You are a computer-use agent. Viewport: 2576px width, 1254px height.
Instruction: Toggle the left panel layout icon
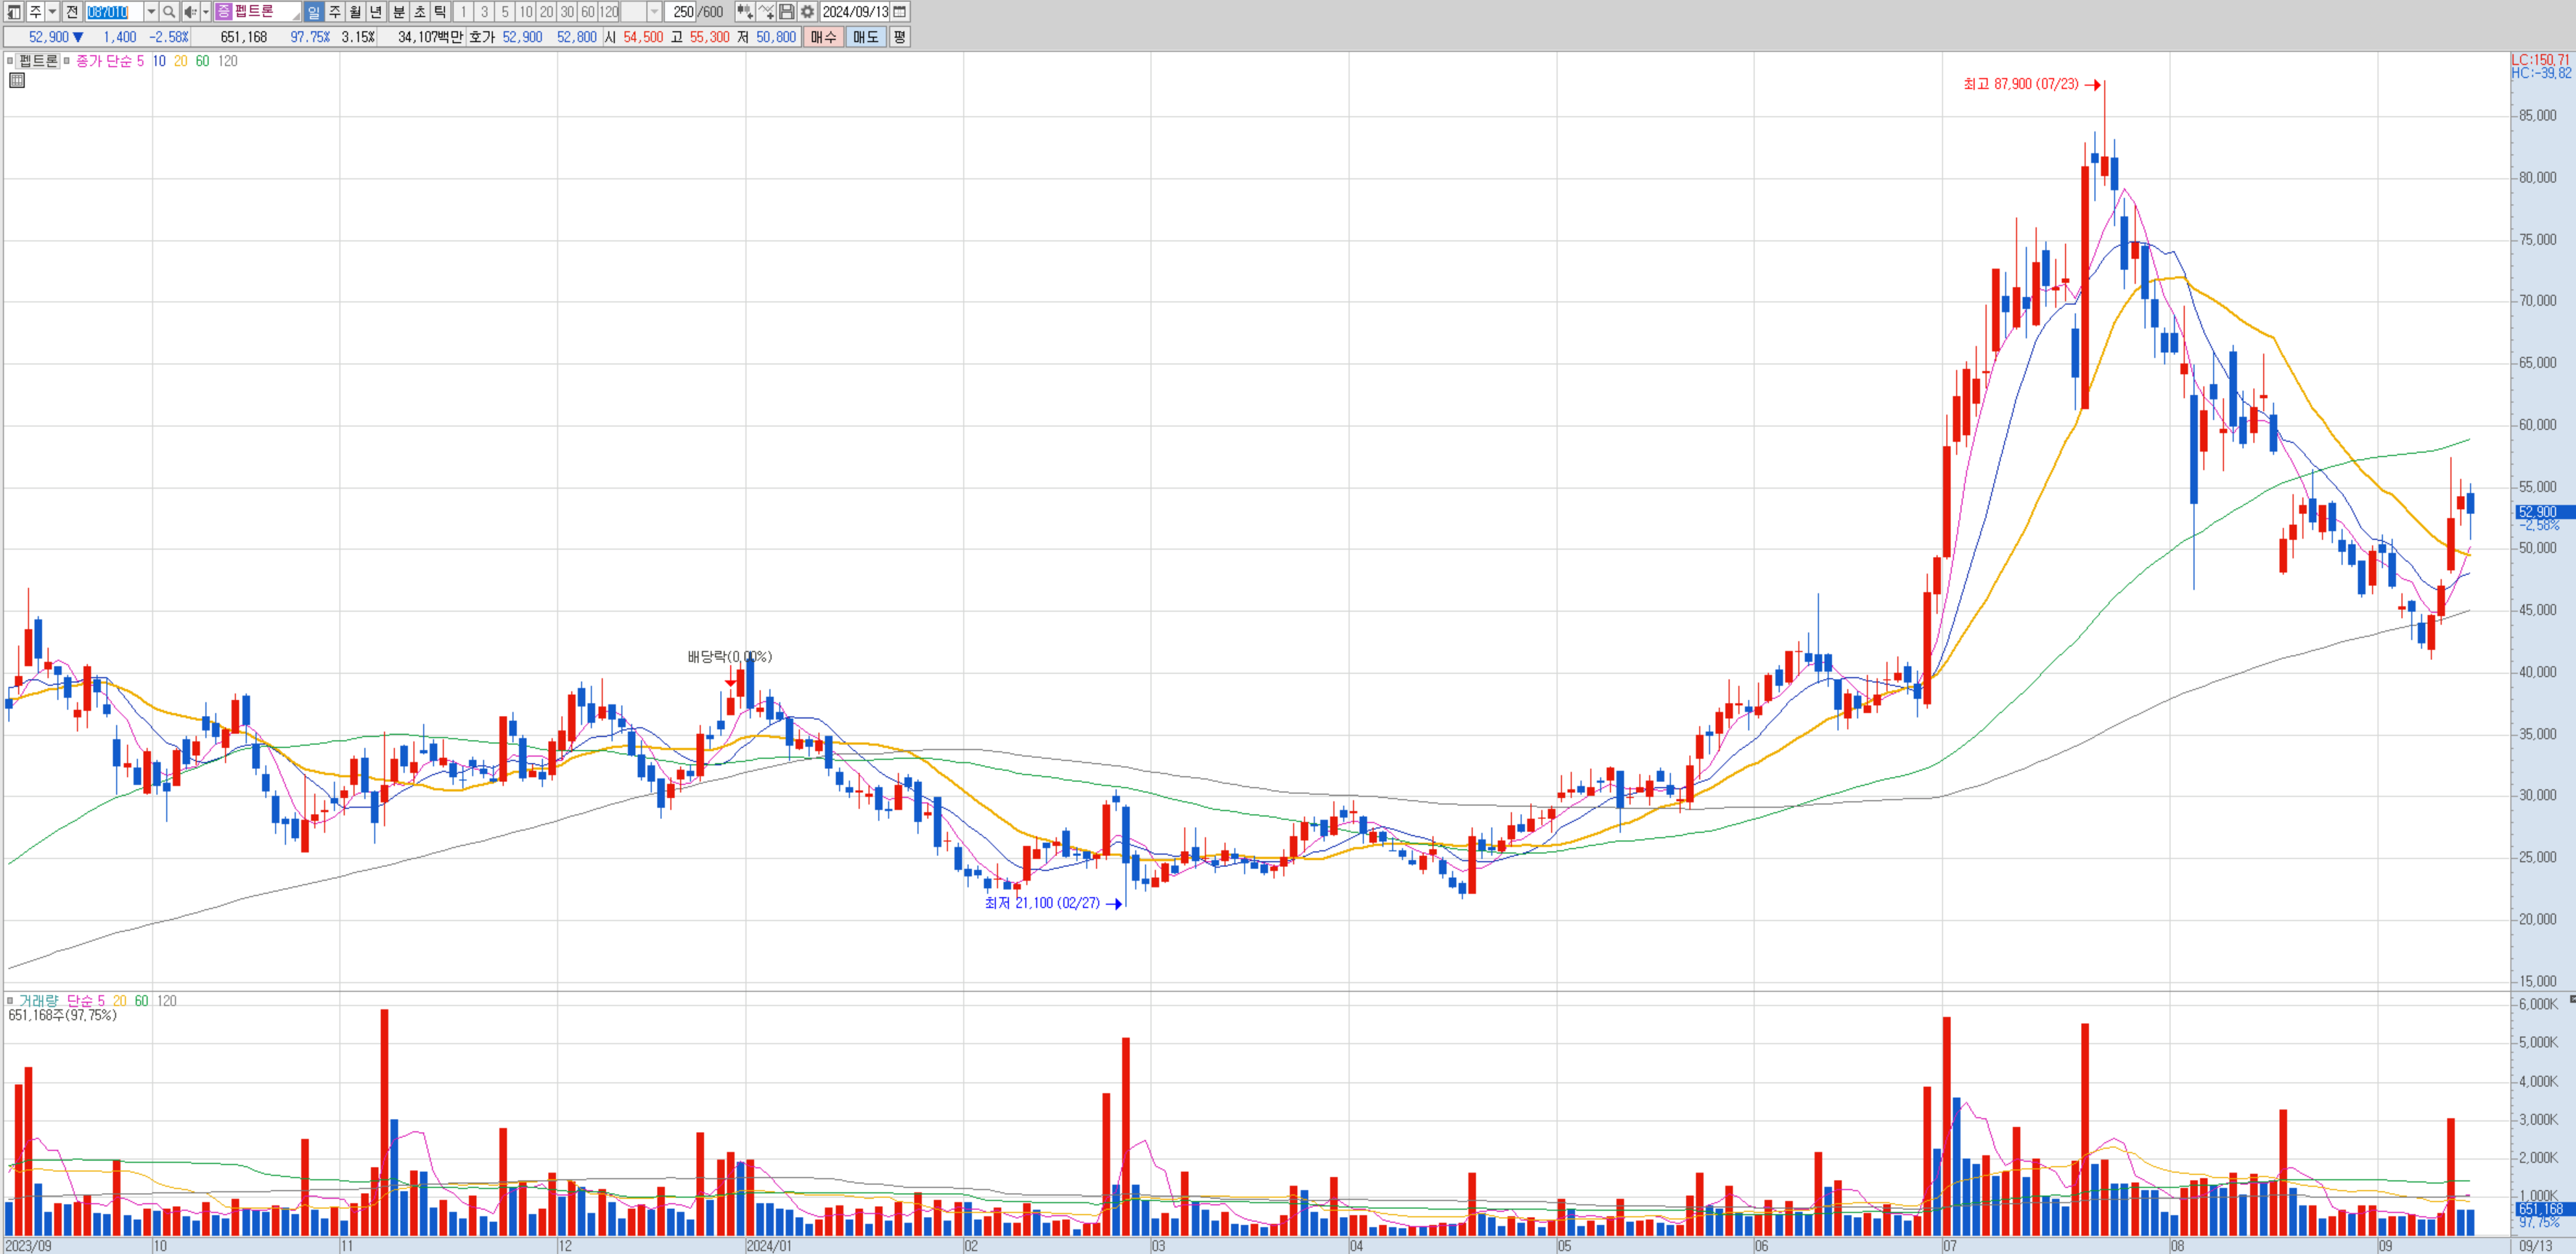[x=13, y=12]
